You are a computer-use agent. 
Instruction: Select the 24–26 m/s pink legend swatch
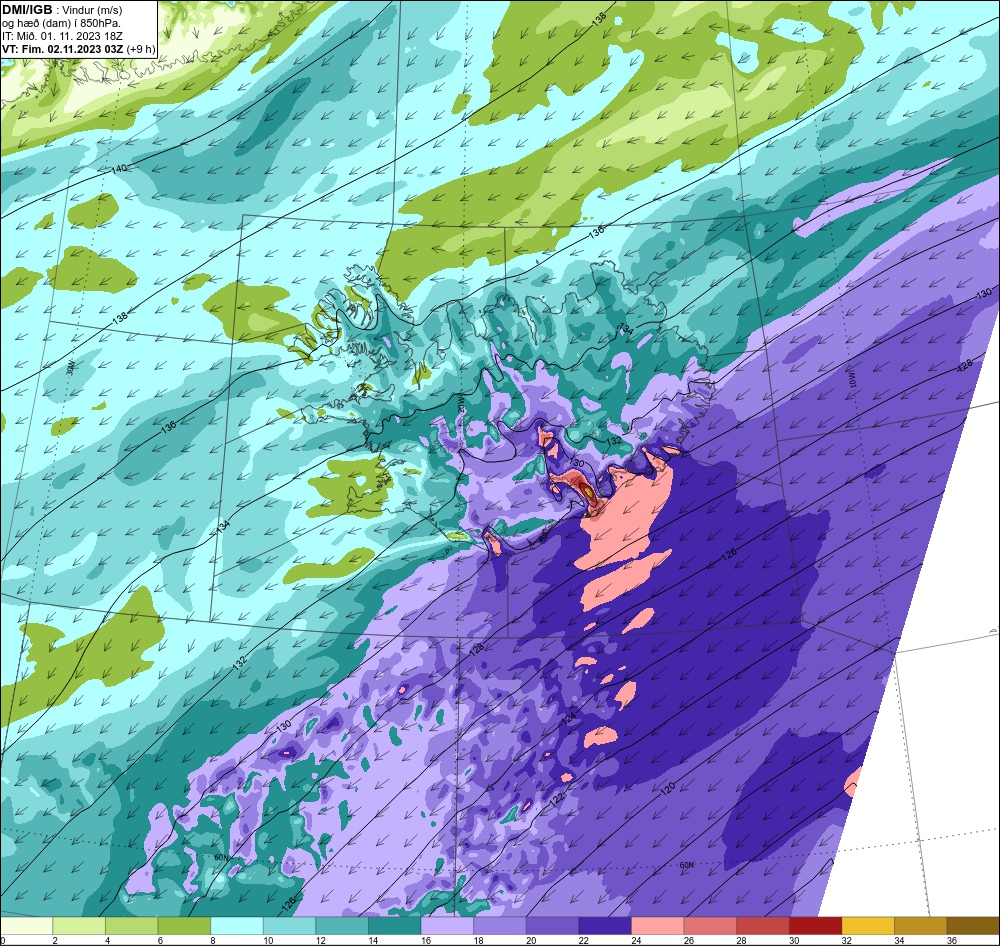658,926
